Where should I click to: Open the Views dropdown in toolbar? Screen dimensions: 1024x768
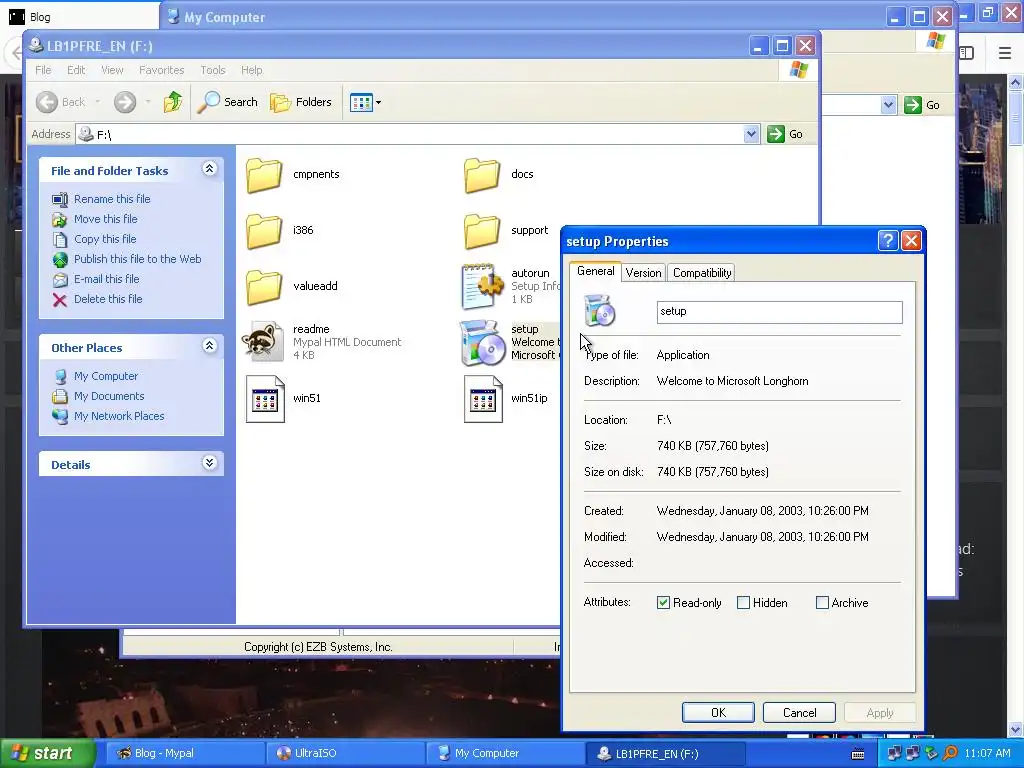365,102
